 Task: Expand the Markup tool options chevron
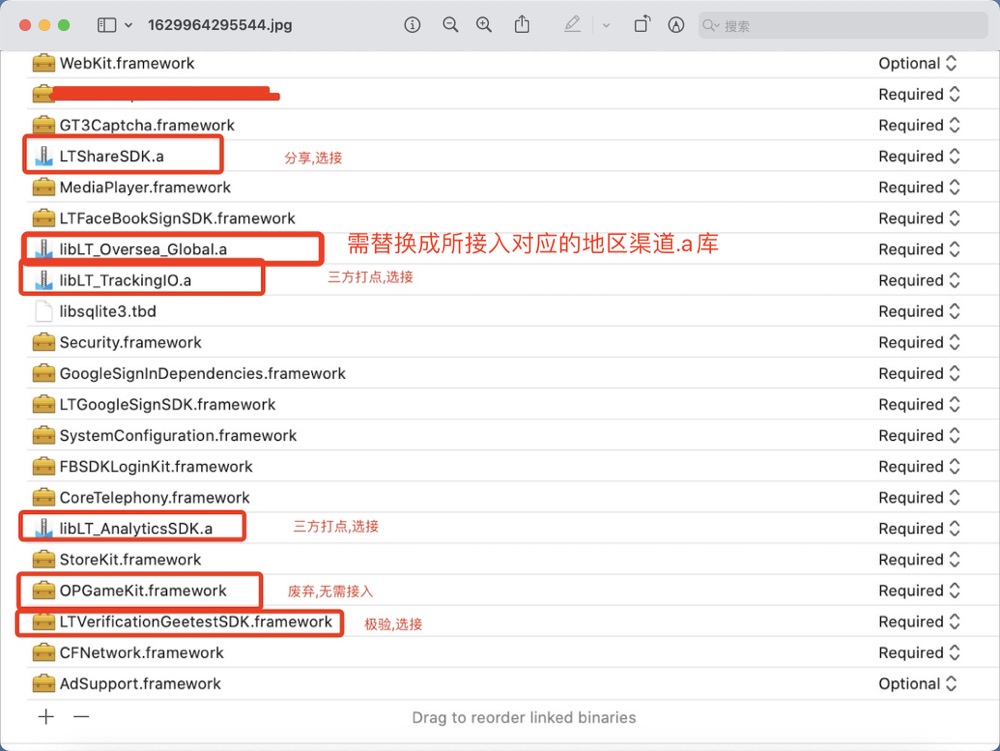coord(606,25)
